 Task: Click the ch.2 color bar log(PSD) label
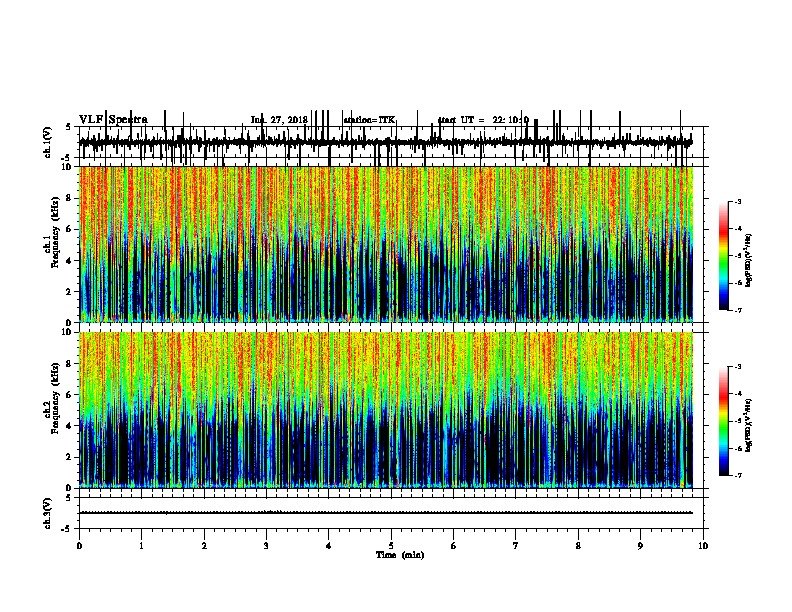coord(748,426)
